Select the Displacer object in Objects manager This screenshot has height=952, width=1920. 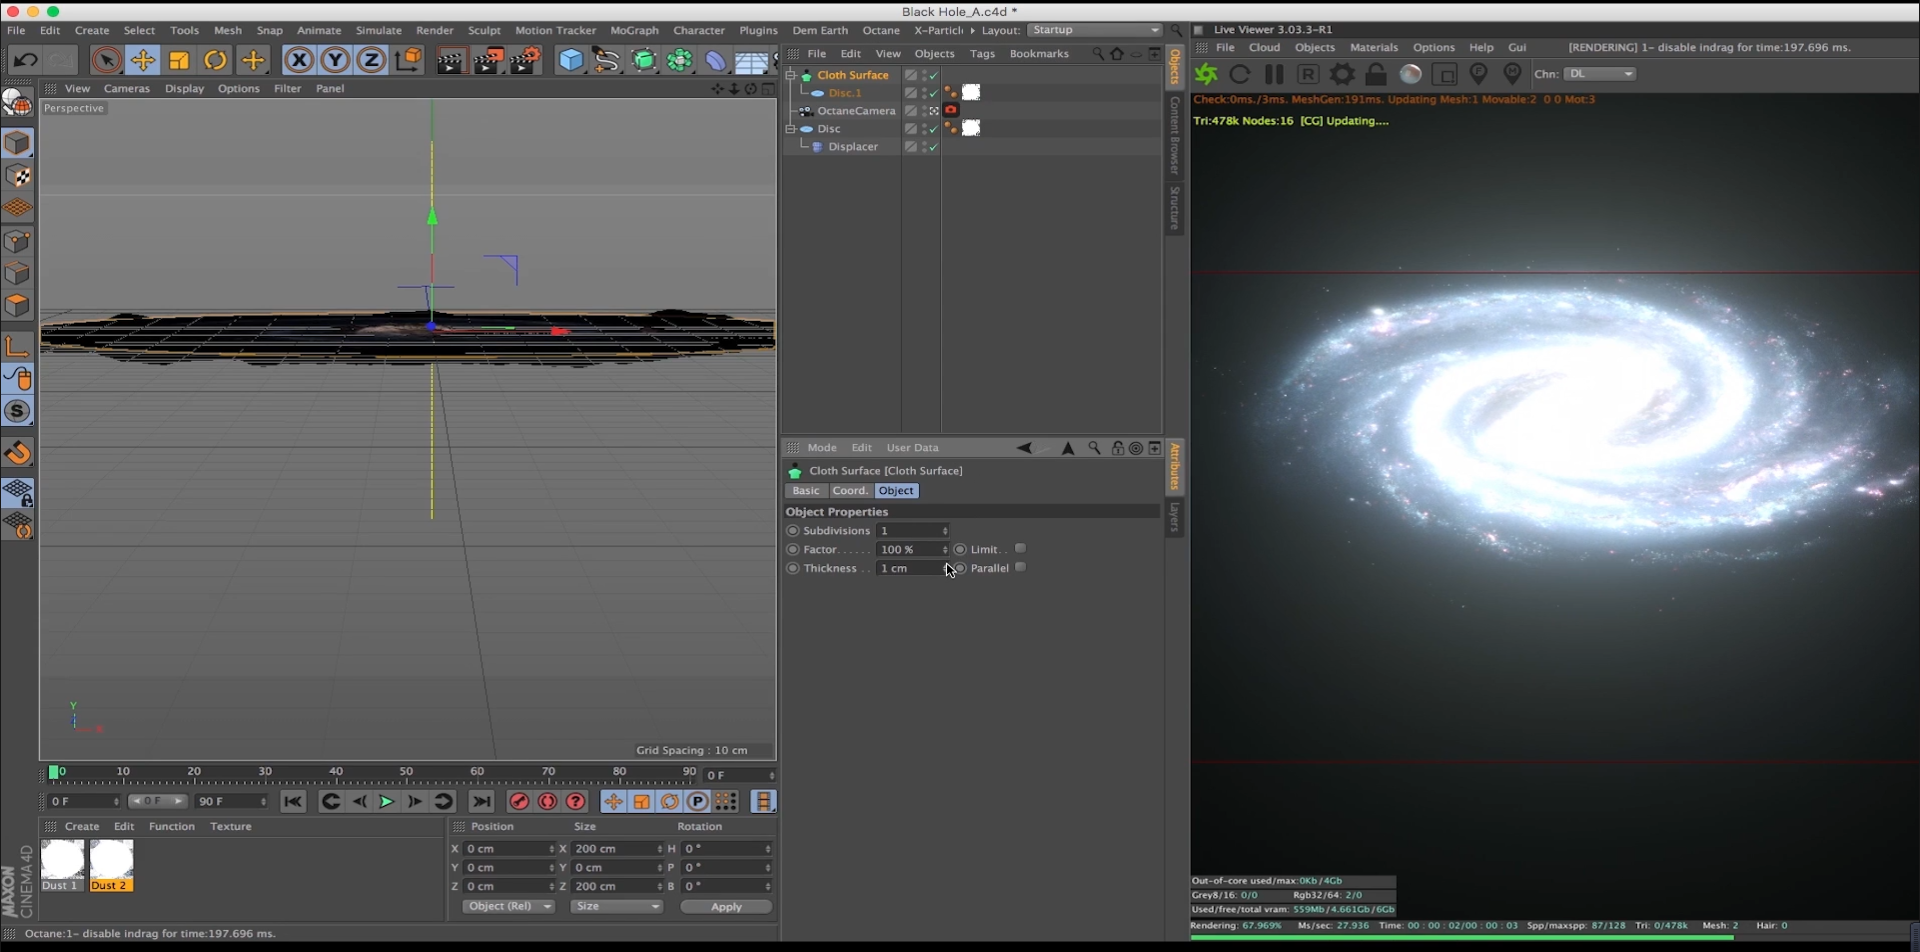coord(852,147)
